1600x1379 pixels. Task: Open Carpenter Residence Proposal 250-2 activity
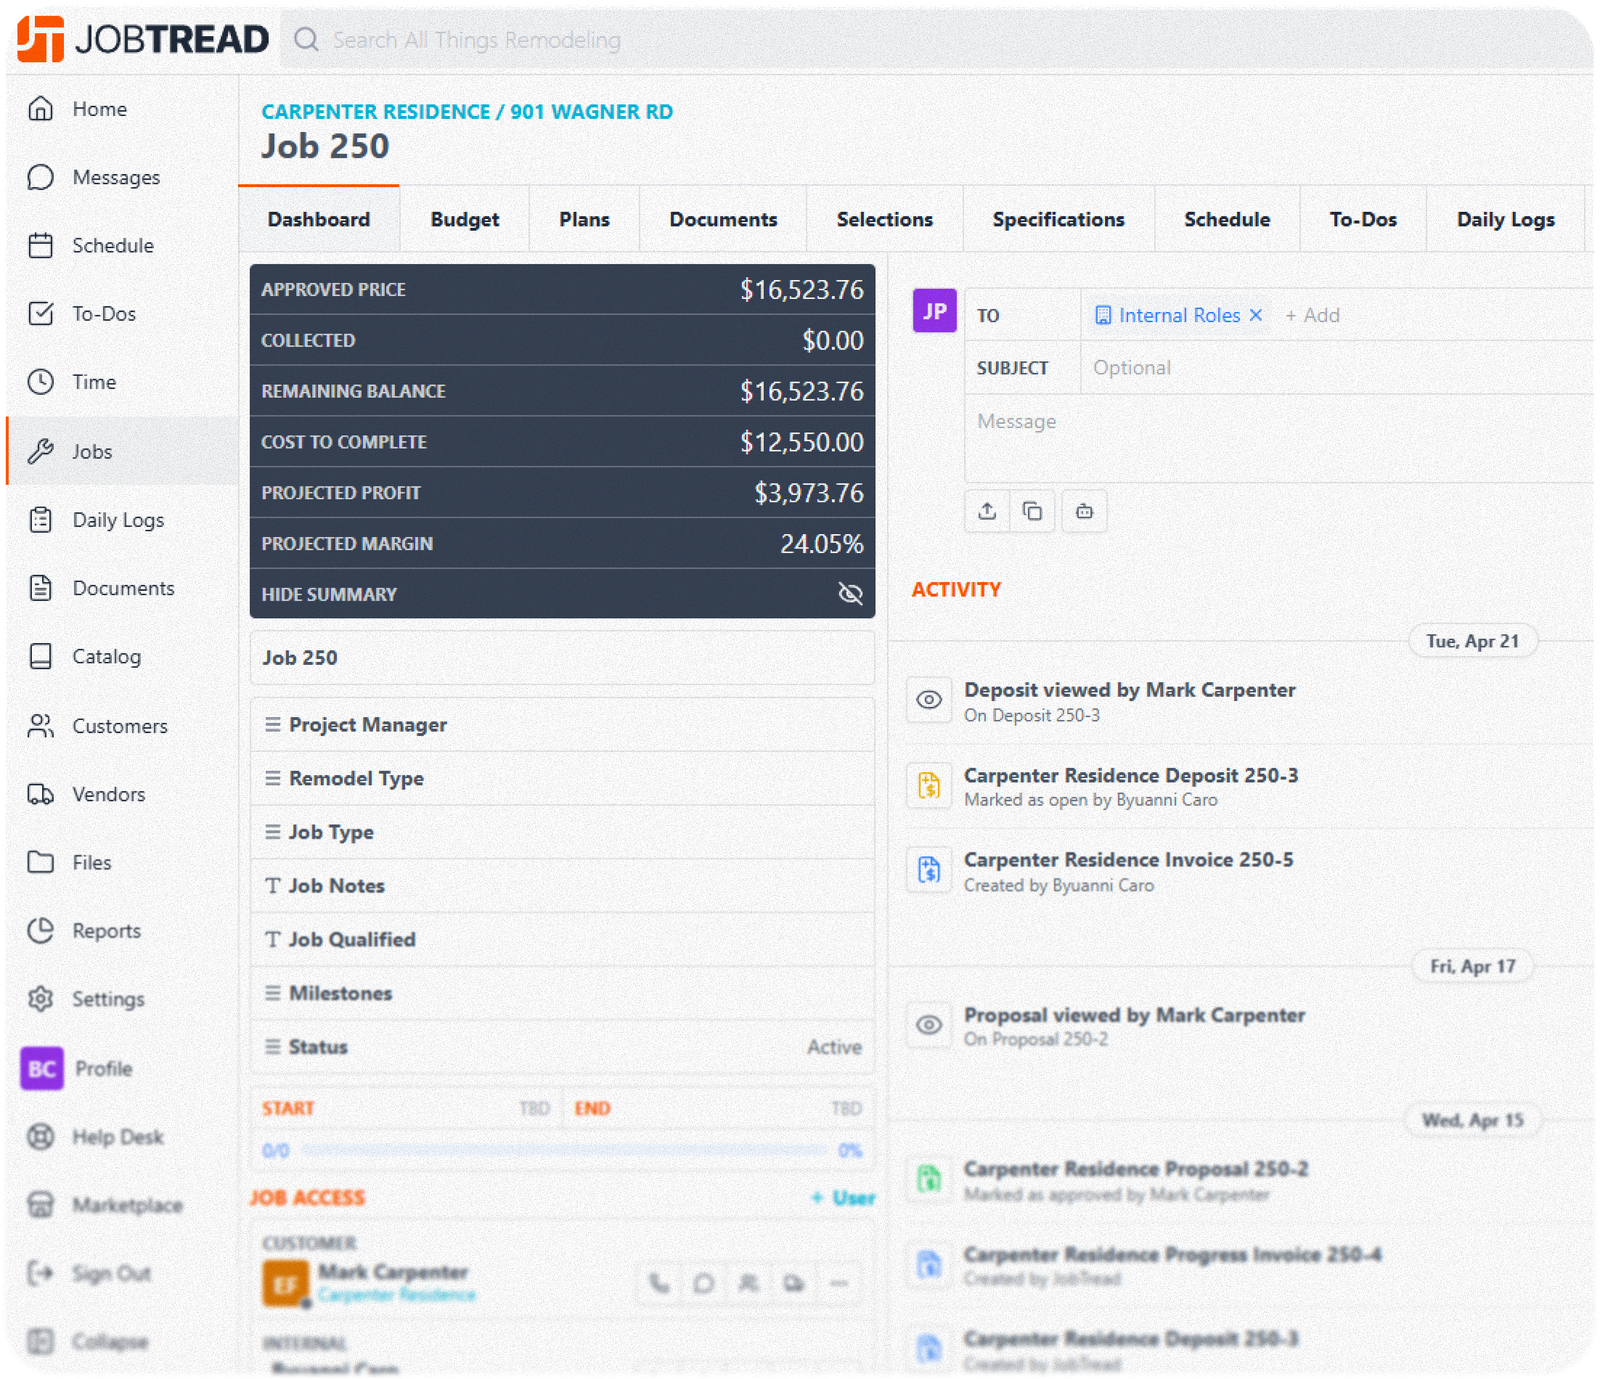[x=1136, y=1168]
